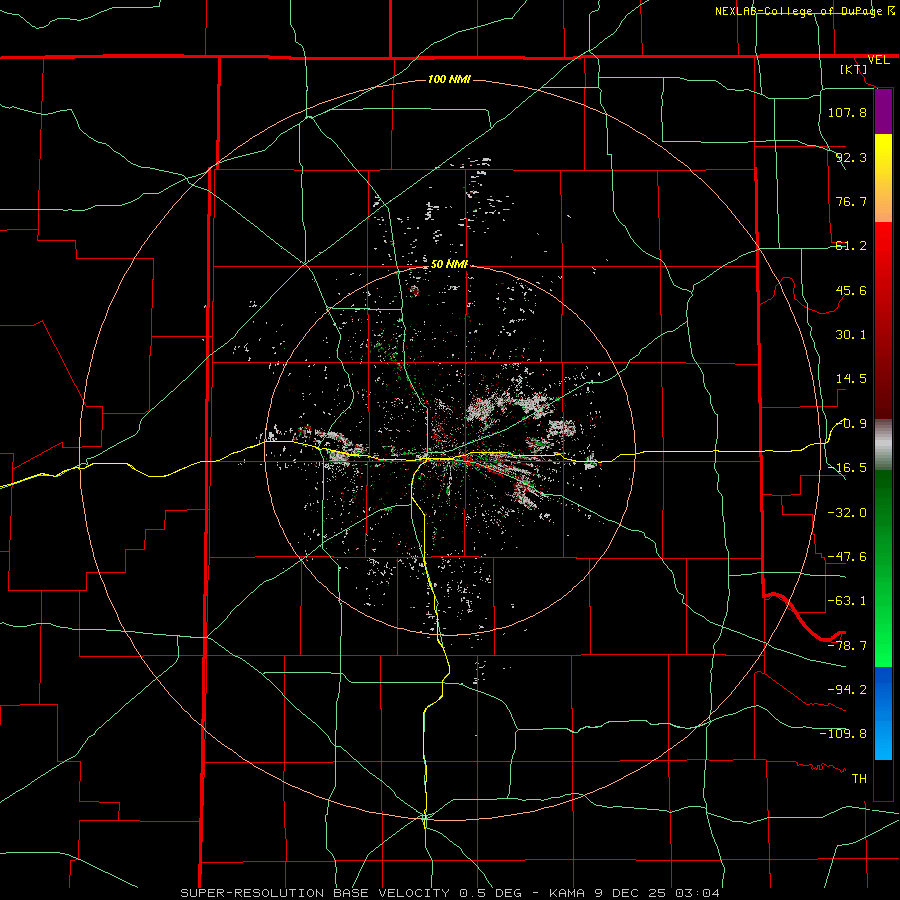Click the -32.0 velocity scale value
This screenshot has height=900, width=900.
847,513
